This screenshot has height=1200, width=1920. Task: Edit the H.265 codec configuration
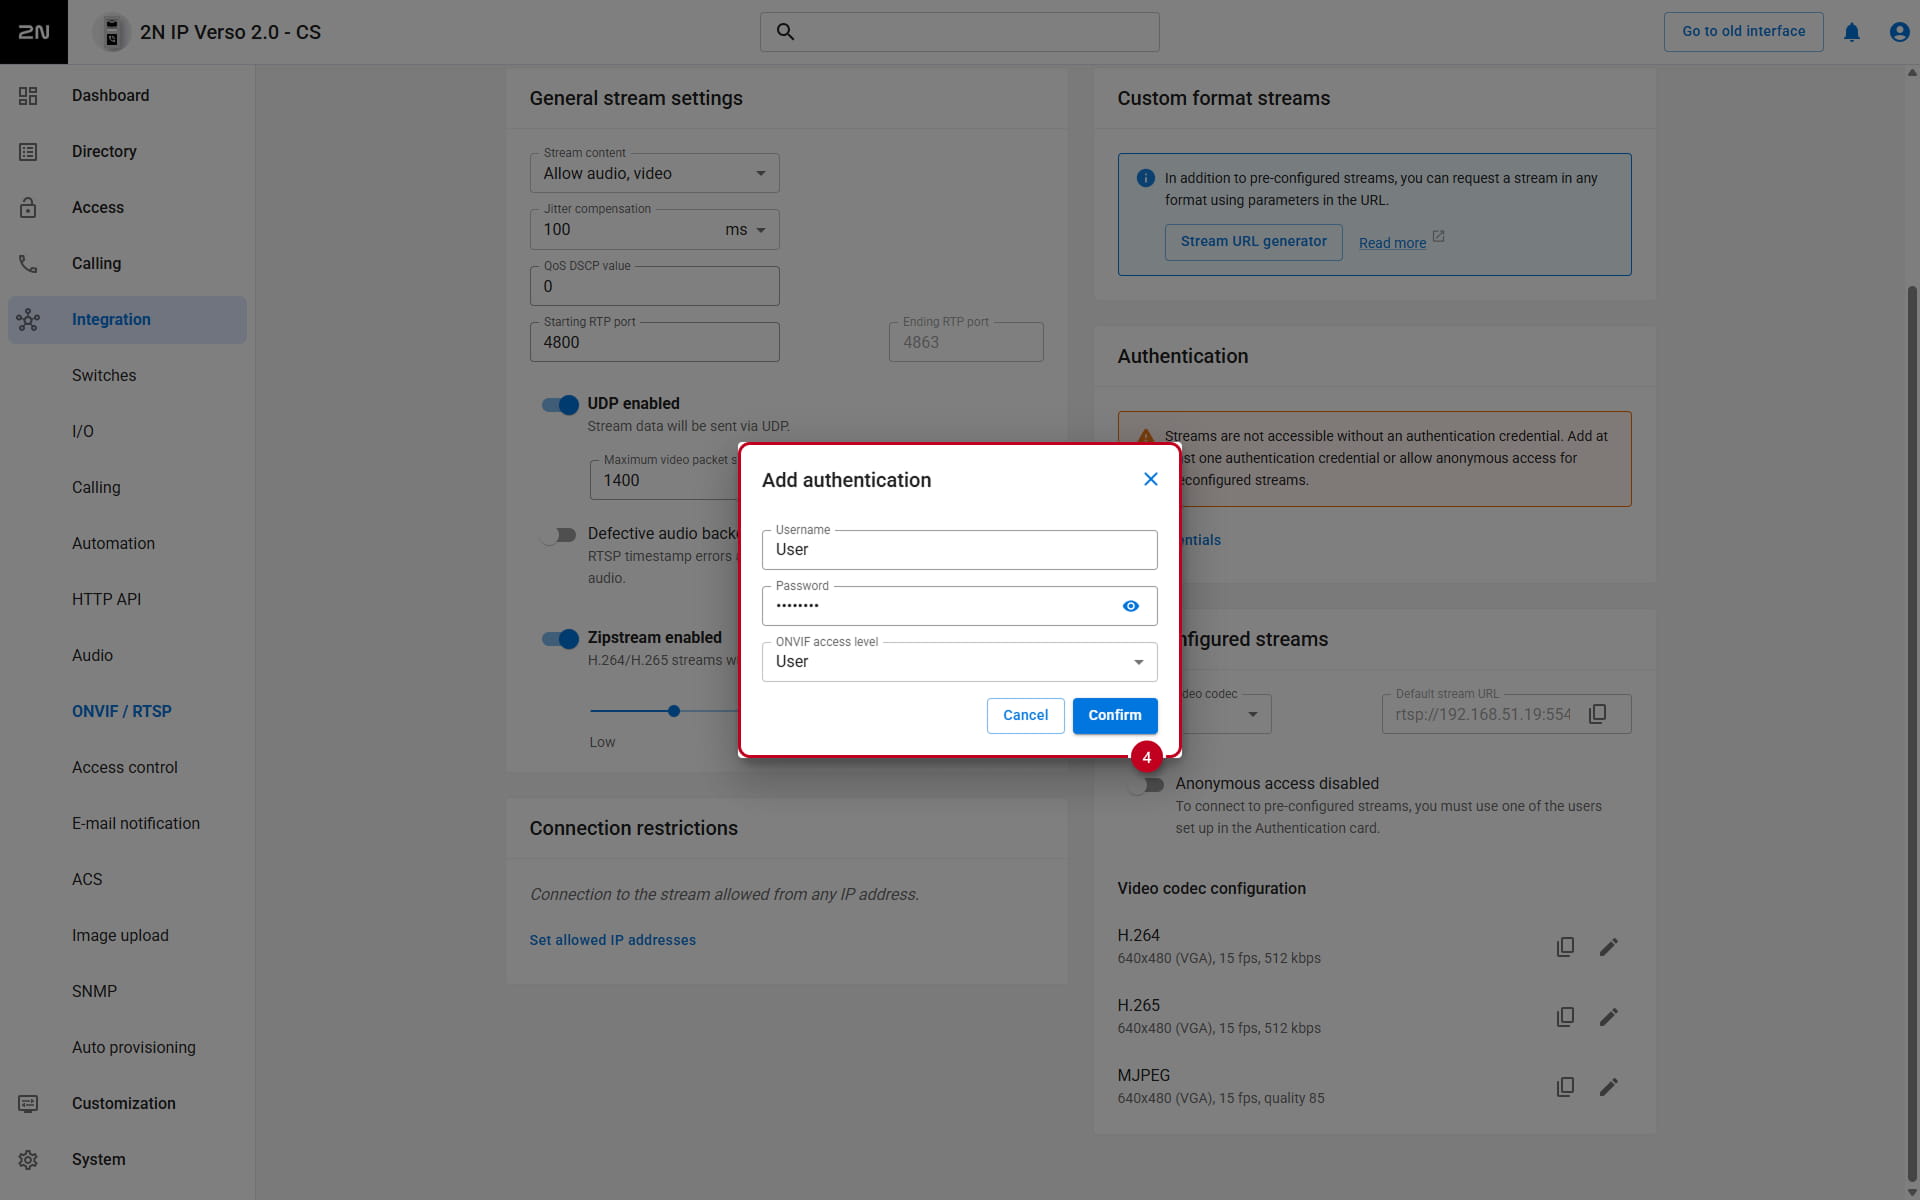(x=1609, y=1017)
